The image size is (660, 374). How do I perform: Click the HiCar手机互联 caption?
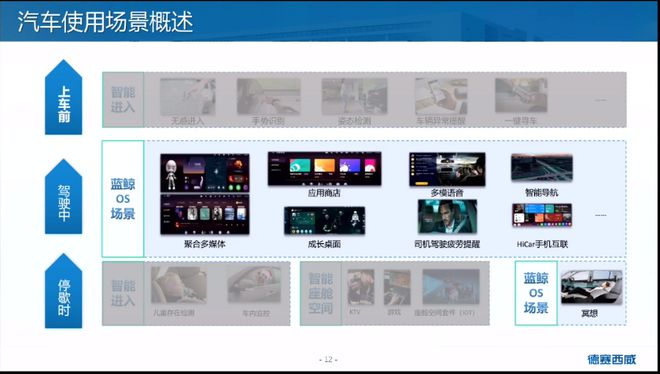click(542, 244)
